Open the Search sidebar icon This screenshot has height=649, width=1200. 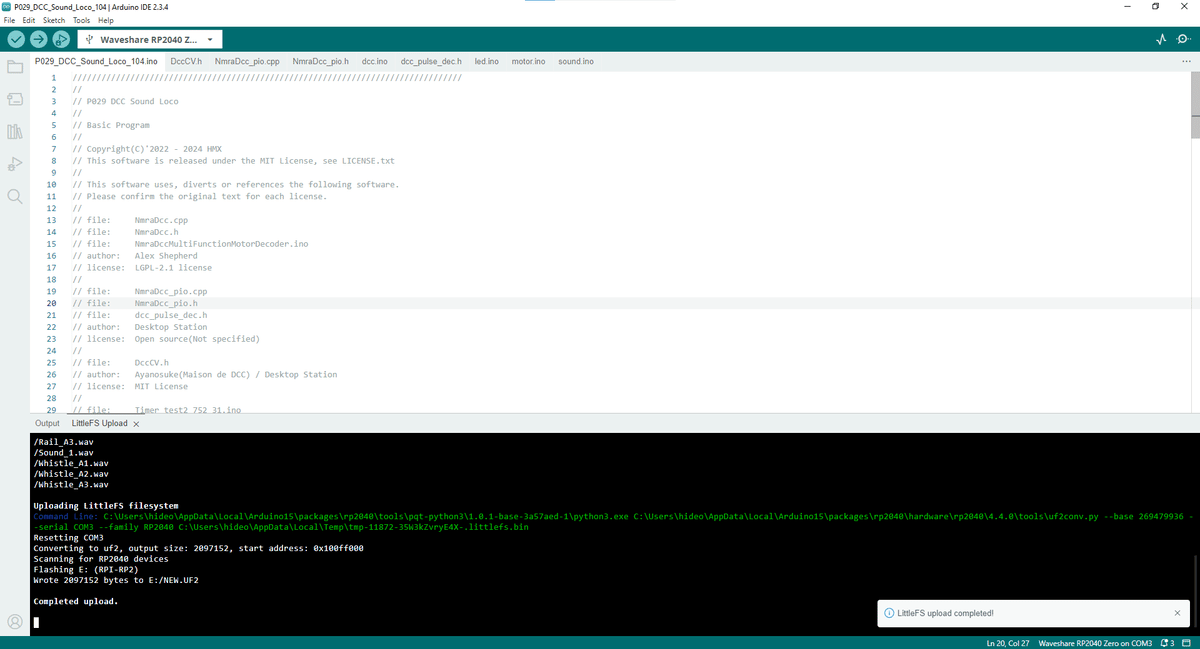point(15,196)
